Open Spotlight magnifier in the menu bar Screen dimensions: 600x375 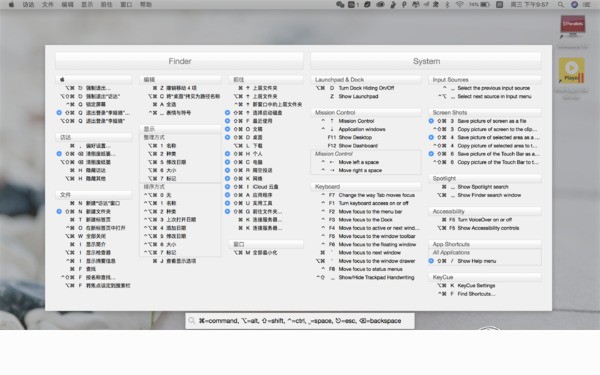pyautogui.click(x=561, y=5)
